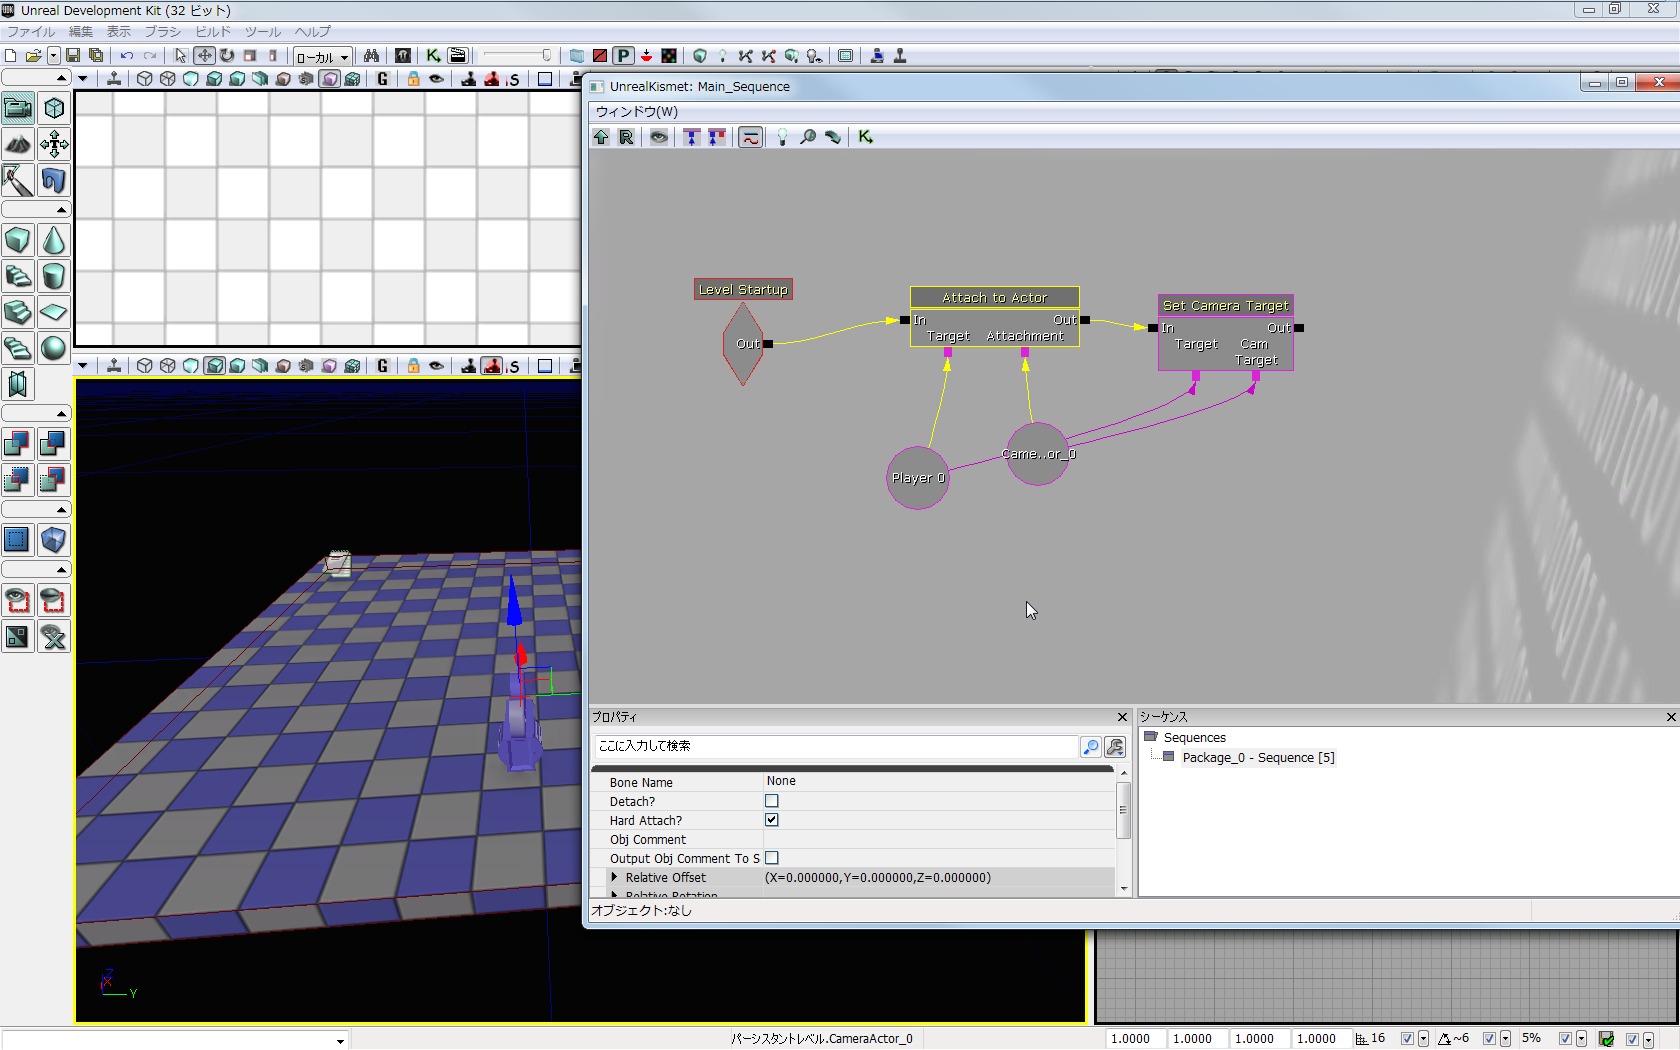This screenshot has height=1050, width=1680.
Task: Enable the Detach? checkbox
Action: click(771, 801)
